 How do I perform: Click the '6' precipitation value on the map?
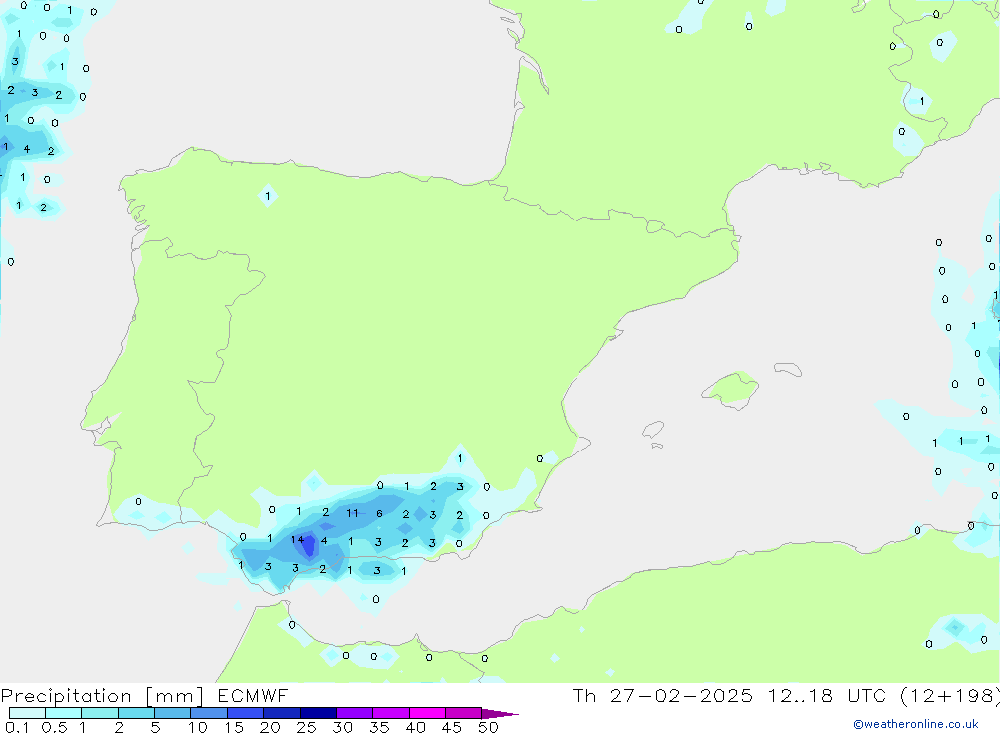tap(379, 513)
